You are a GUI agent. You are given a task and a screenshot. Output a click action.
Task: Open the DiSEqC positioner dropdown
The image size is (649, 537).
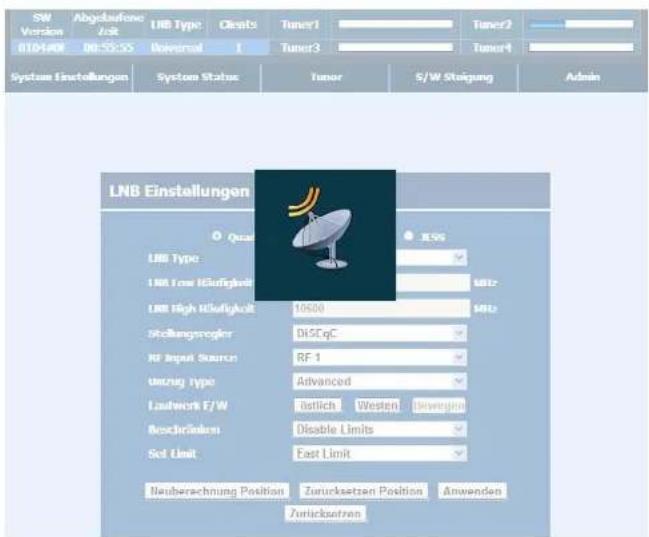(380, 333)
